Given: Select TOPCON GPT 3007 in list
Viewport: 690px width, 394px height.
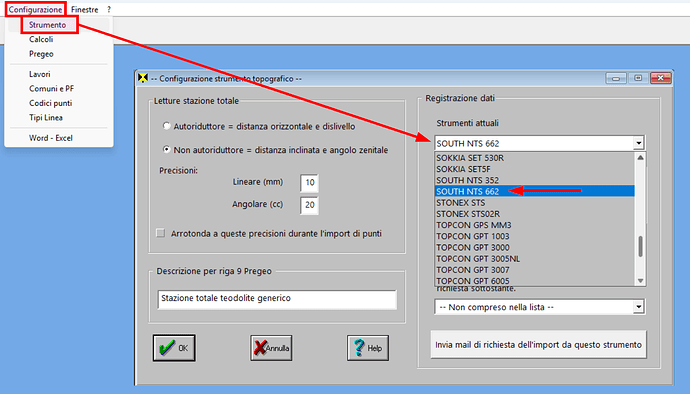Looking at the screenshot, I should pos(534,270).
